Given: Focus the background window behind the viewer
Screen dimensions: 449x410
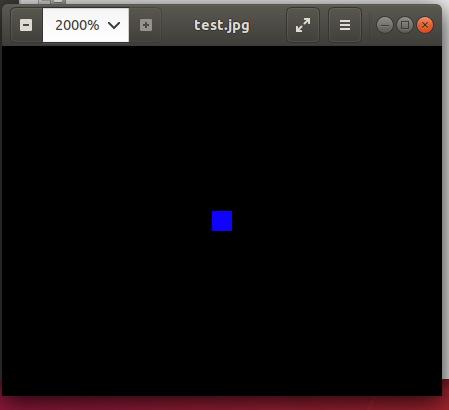Looking at the screenshot, I should 42,2.
